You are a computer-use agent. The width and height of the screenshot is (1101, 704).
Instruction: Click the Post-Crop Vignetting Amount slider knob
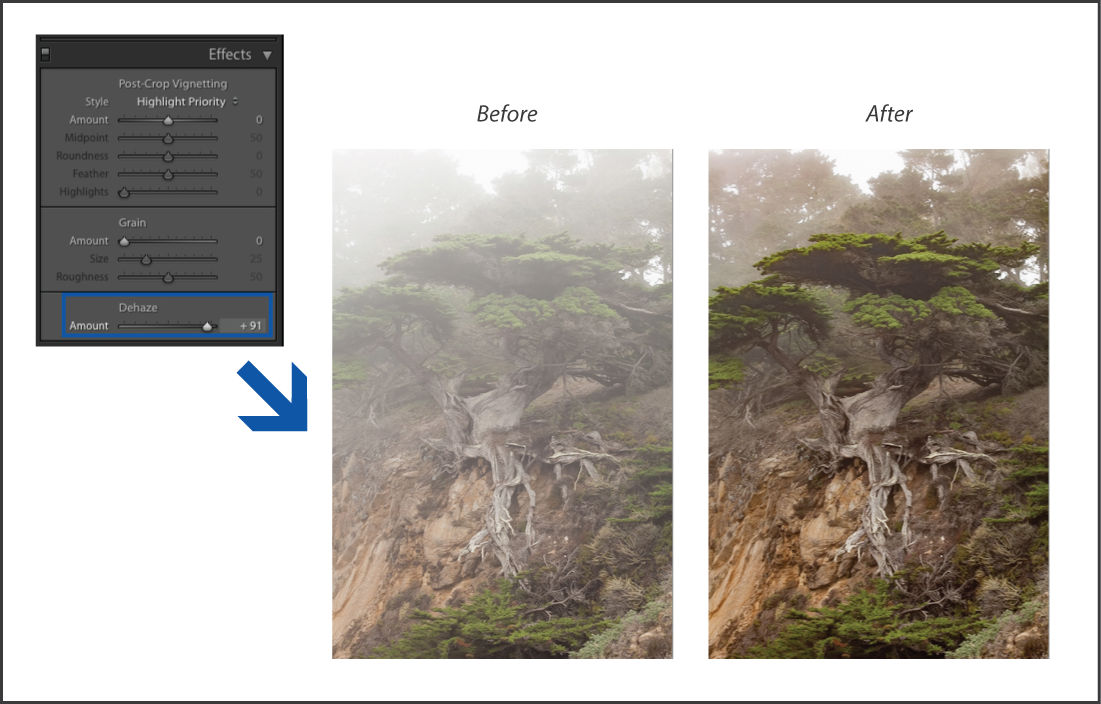click(x=168, y=120)
